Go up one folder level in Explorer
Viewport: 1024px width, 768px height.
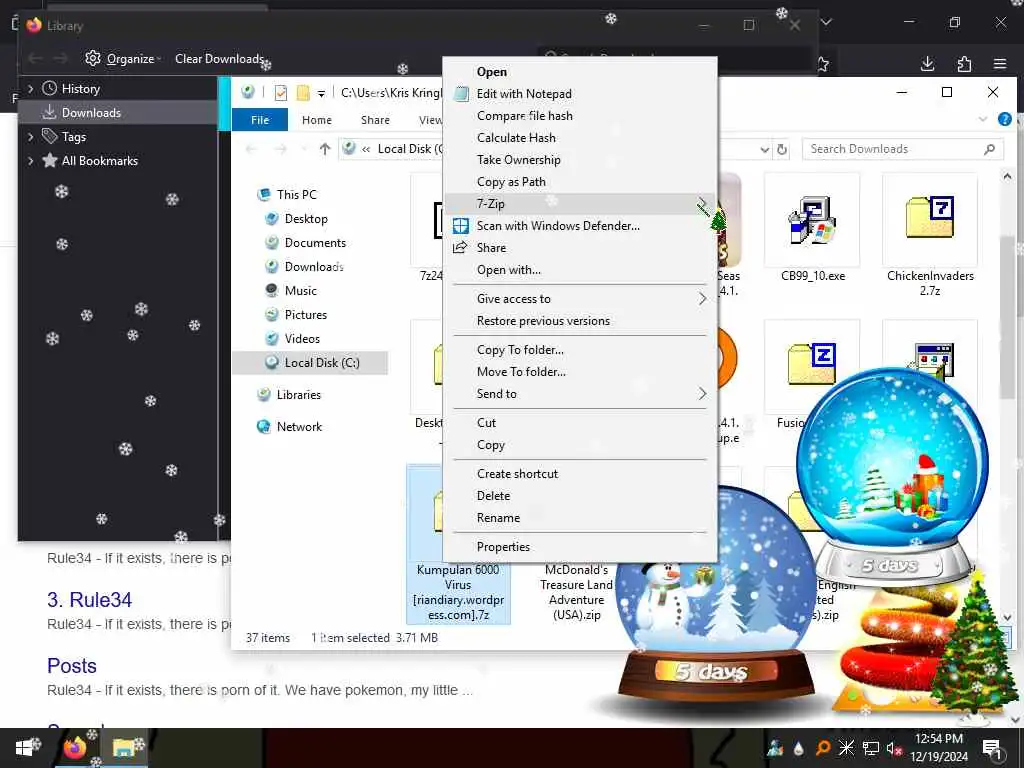(325, 149)
